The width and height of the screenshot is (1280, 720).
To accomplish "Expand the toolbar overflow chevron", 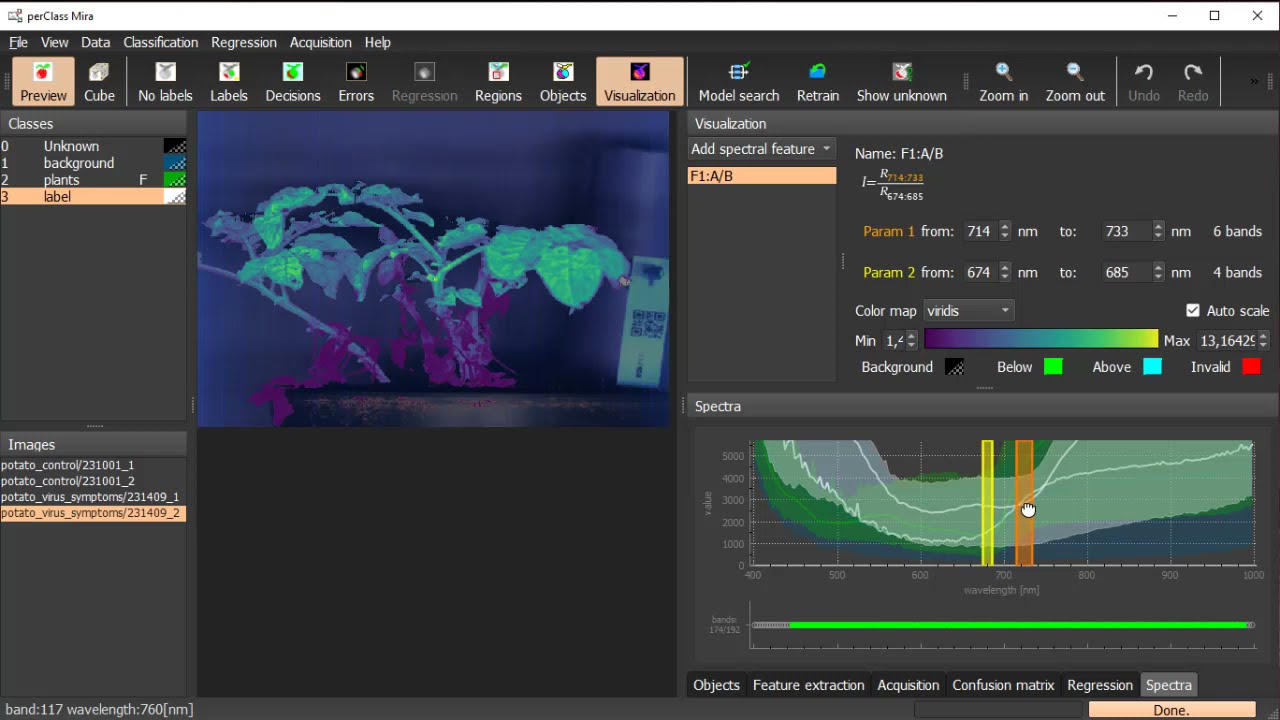I will click(x=1253, y=82).
